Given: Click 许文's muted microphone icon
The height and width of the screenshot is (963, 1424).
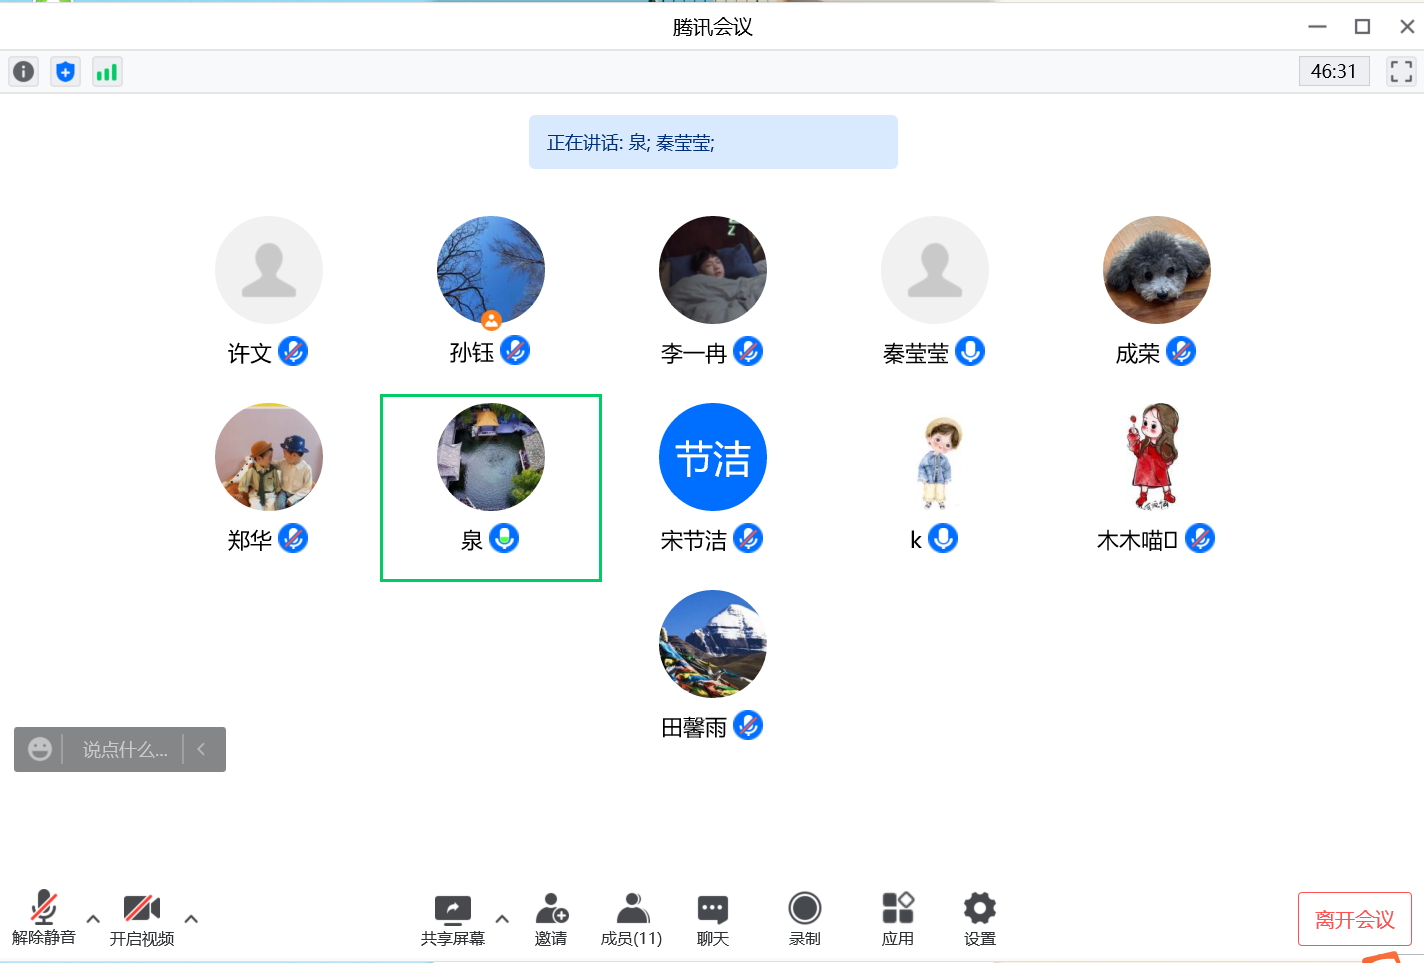Looking at the screenshot, I should click(x=293, y=351).
